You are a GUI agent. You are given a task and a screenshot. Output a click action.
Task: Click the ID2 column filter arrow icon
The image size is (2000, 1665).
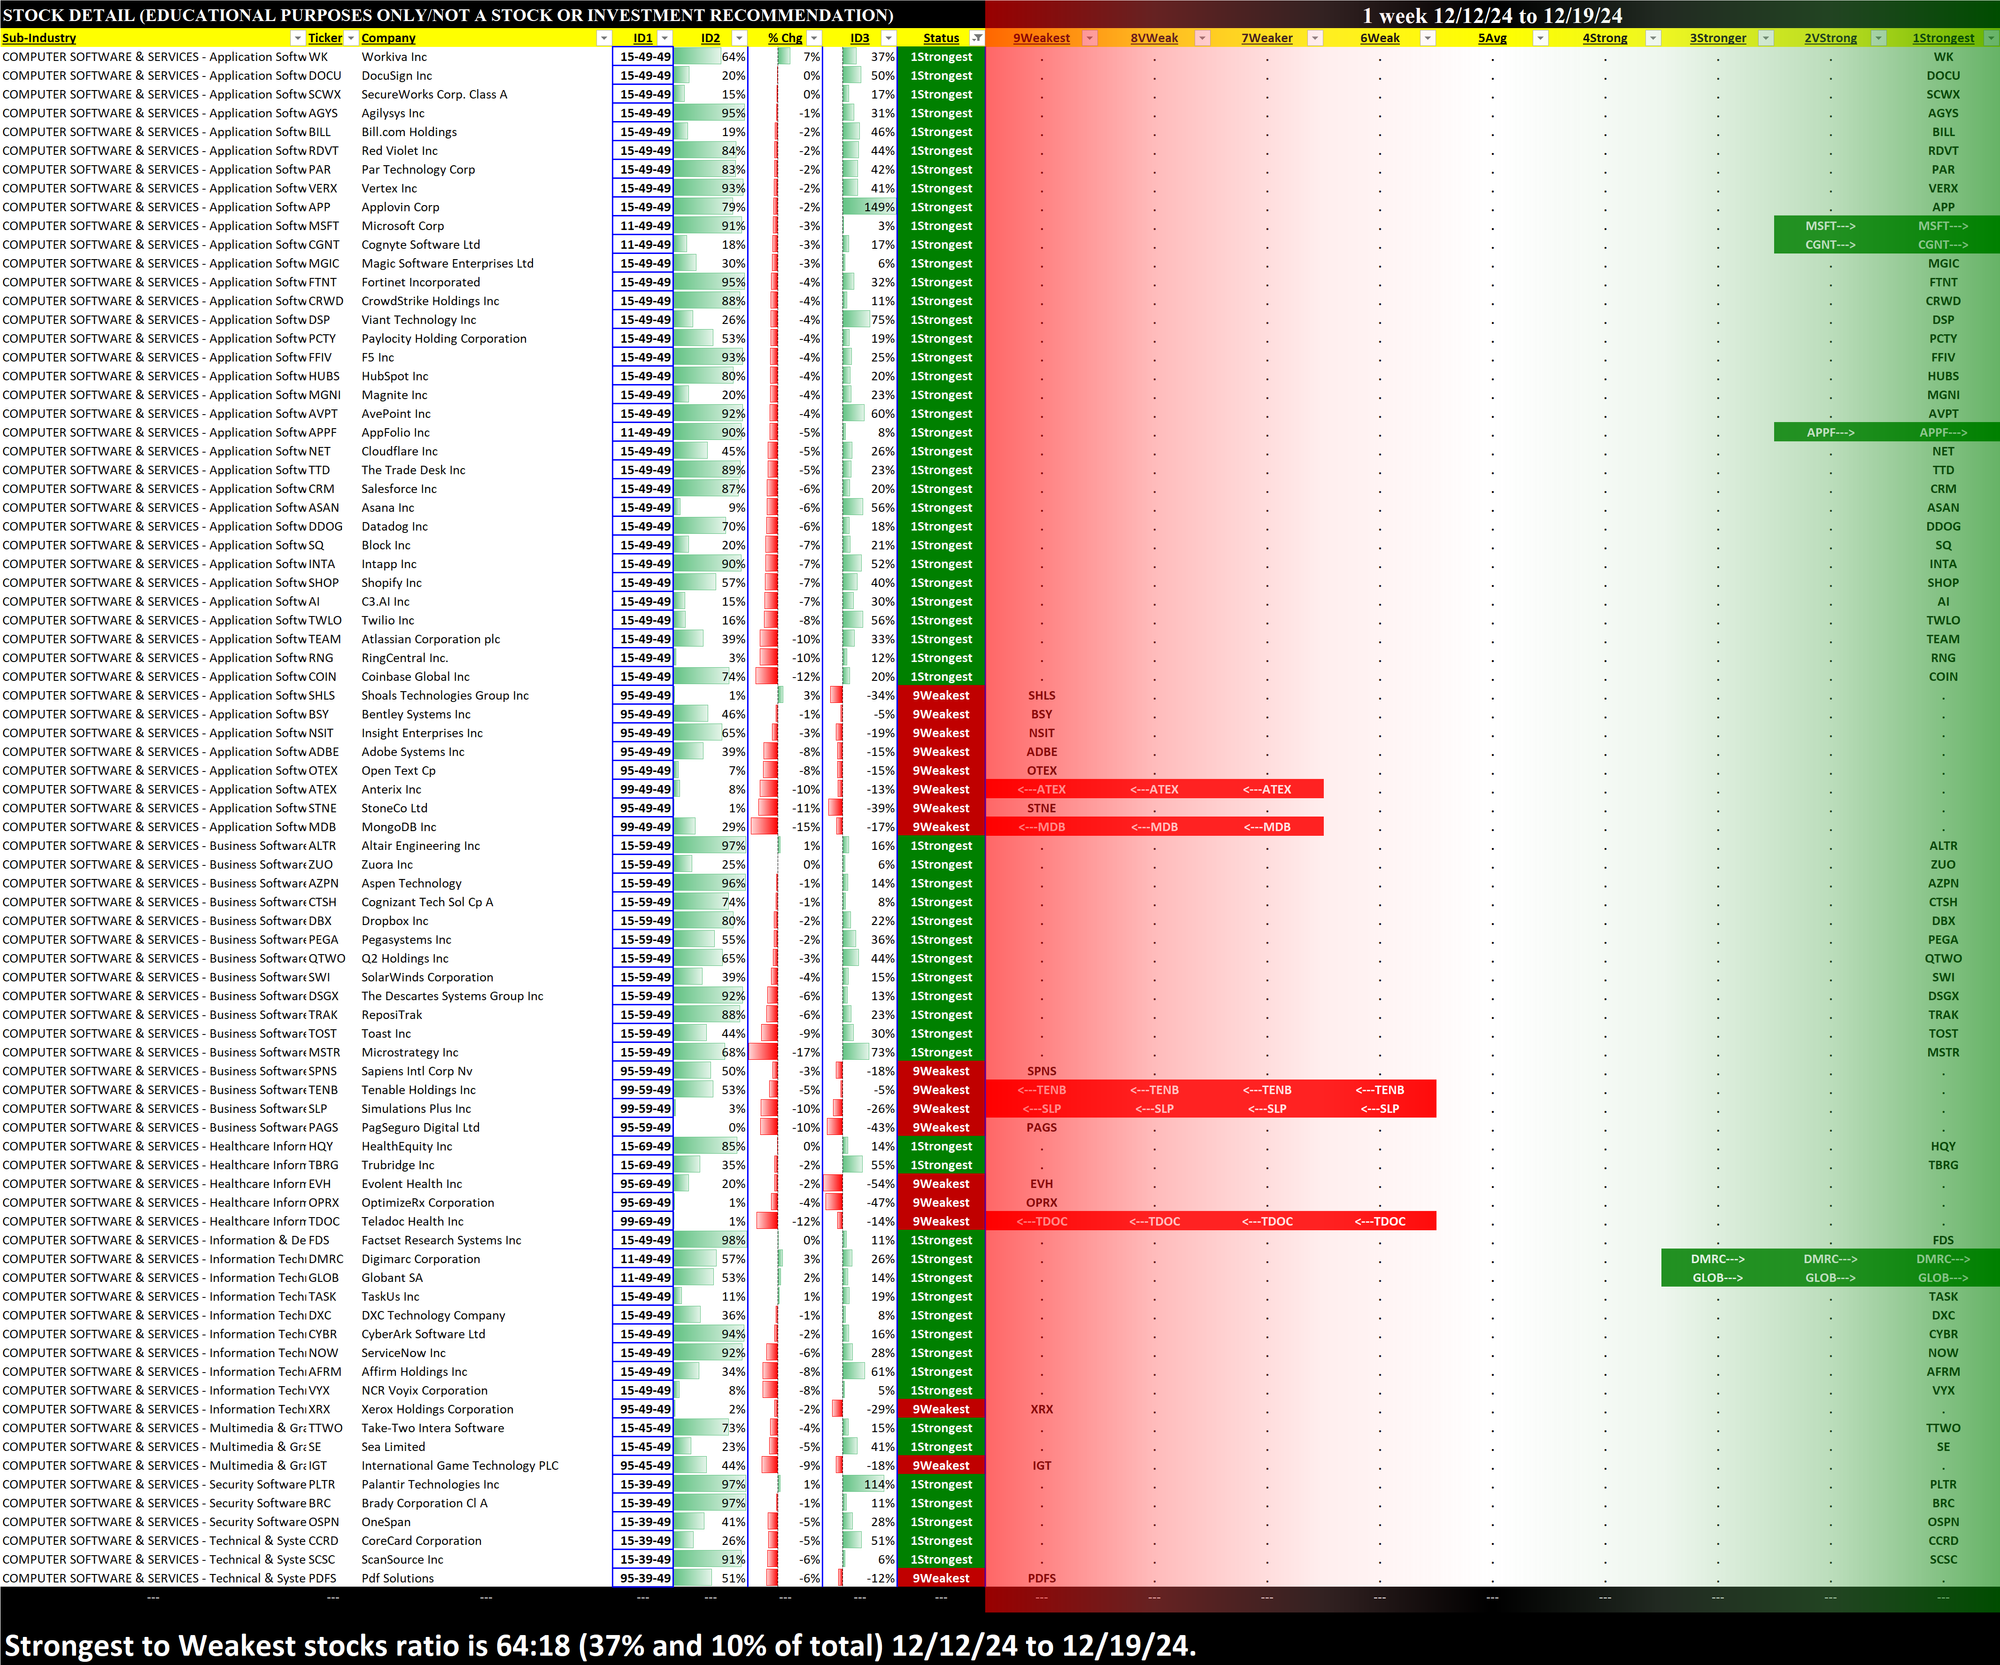coord(739,38)
